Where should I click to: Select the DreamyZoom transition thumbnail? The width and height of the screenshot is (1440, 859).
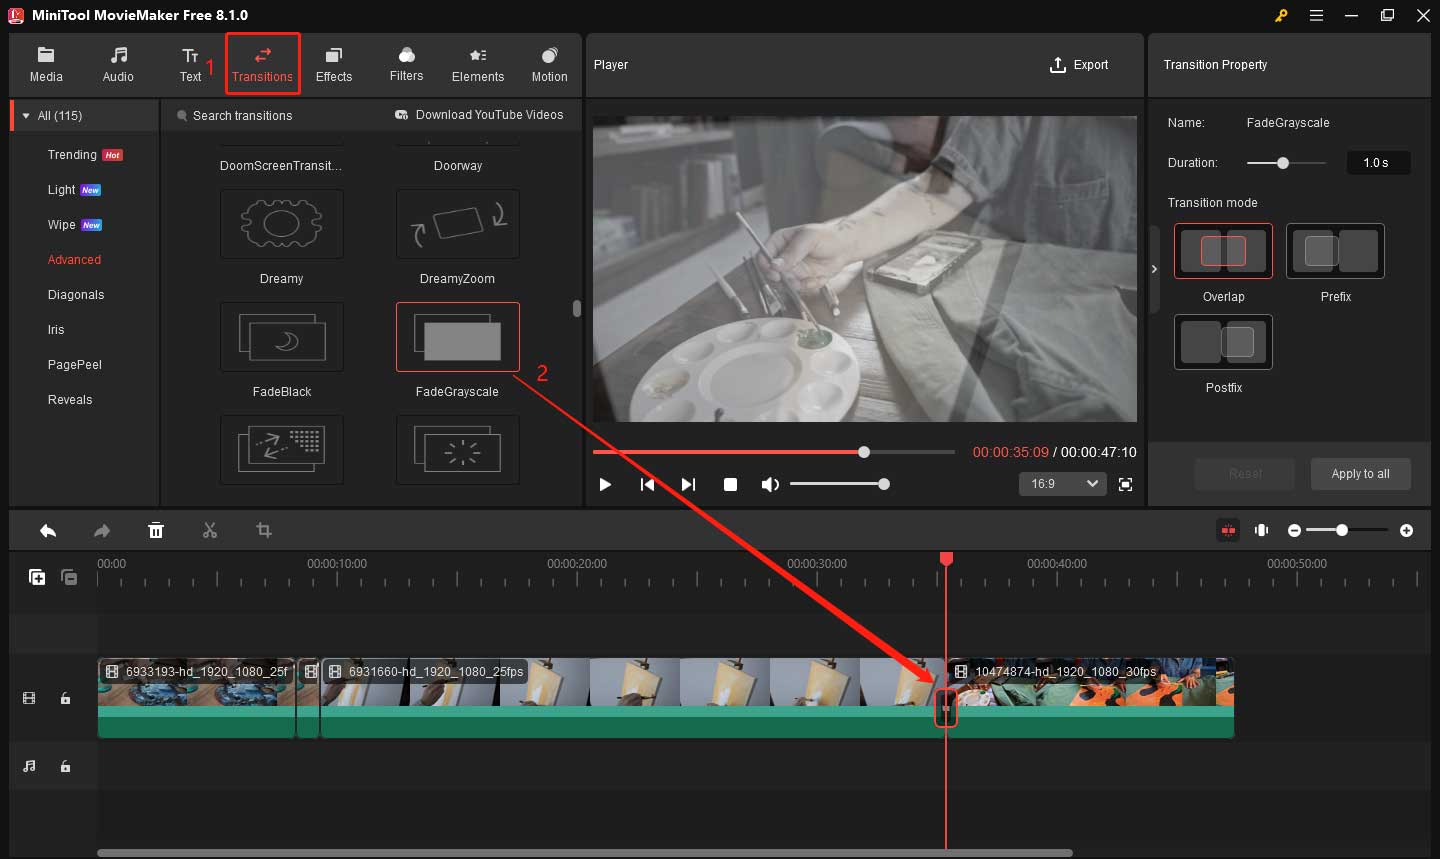tap(458, 225)
